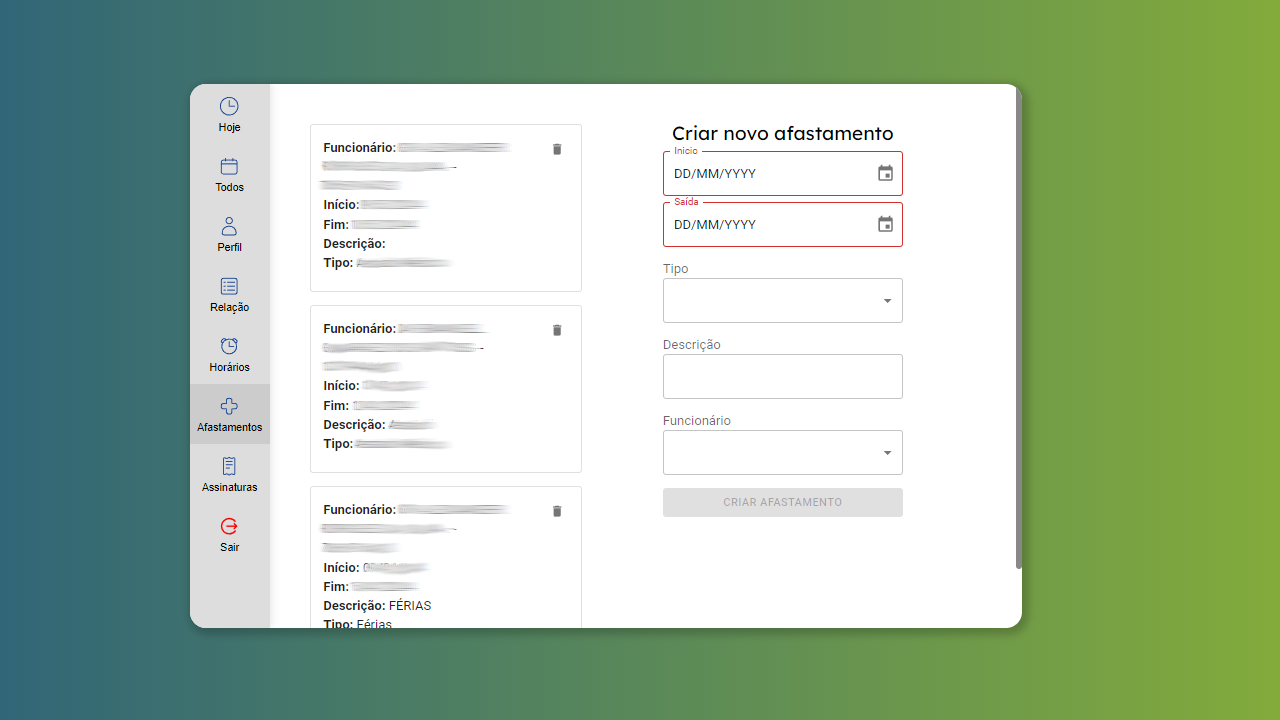The height and width of the screenshot is (720, 1280).
Task: Click the red Sair logout icon
Action: [229, 527]
